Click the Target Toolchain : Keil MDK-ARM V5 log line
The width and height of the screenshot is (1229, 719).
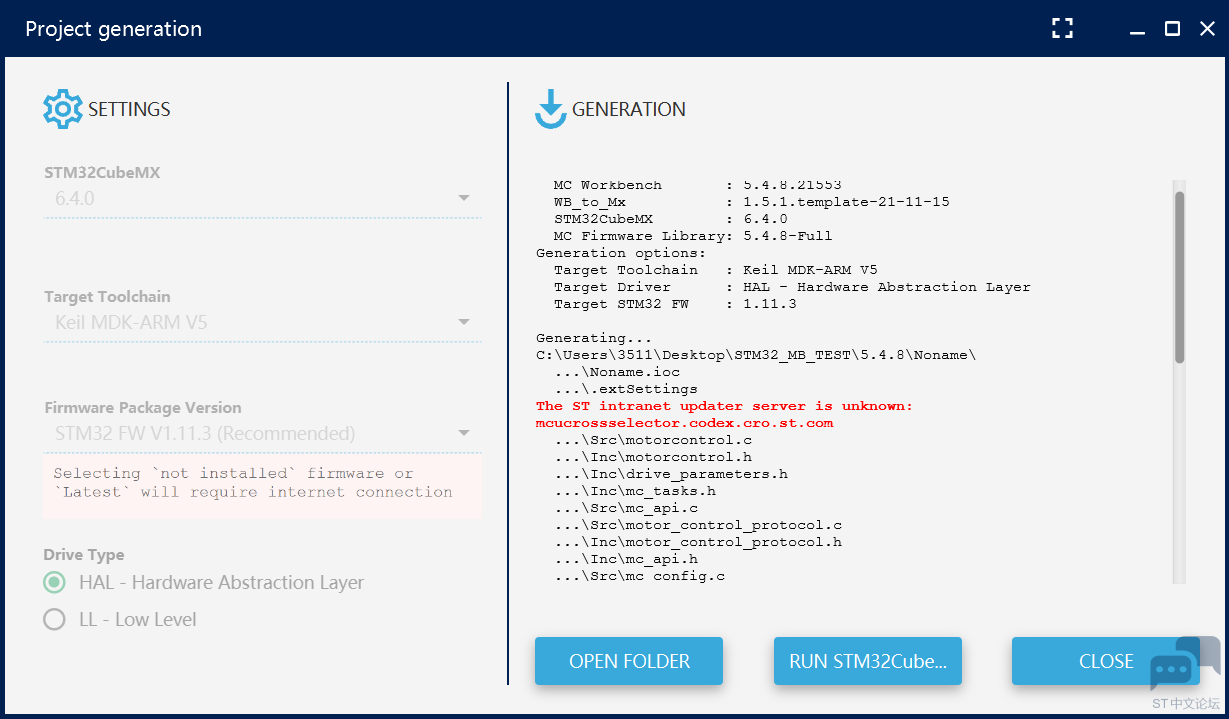[x=715, y=270]
